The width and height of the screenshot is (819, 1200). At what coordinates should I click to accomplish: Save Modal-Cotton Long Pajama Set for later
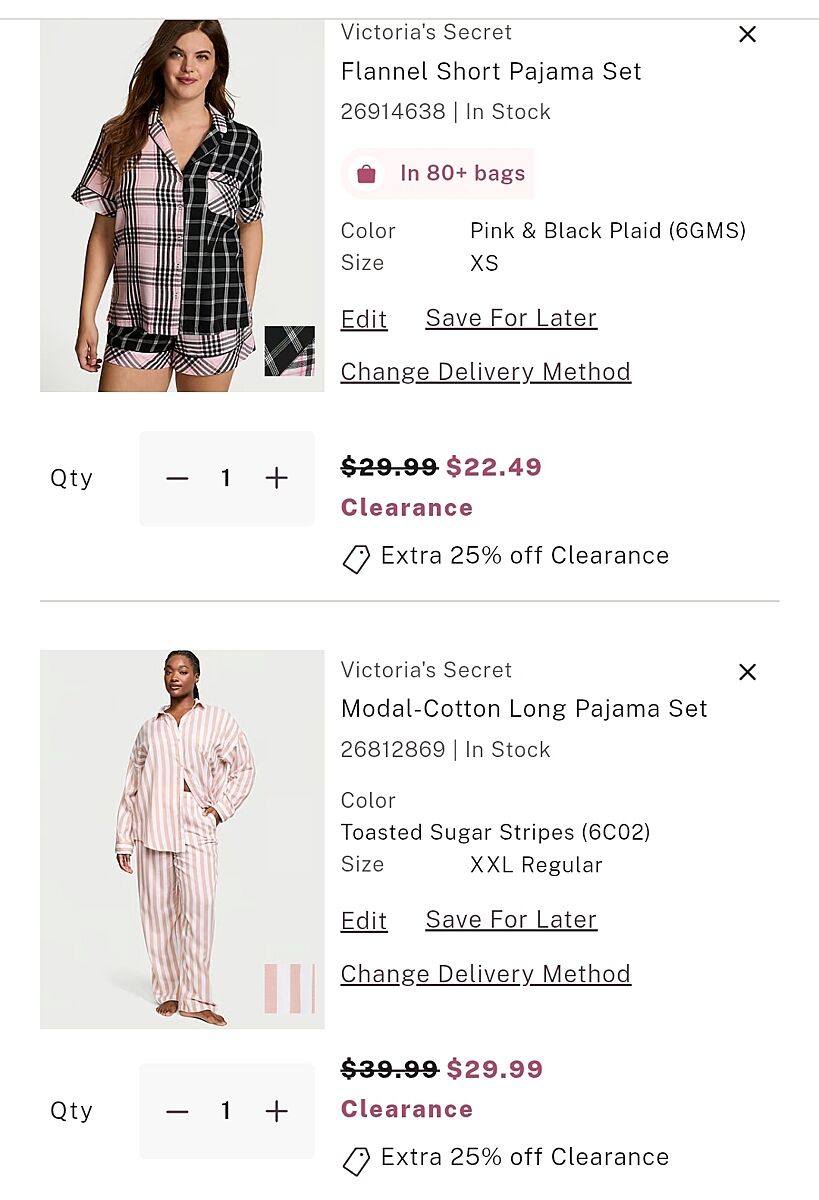(x=511, y=920)
